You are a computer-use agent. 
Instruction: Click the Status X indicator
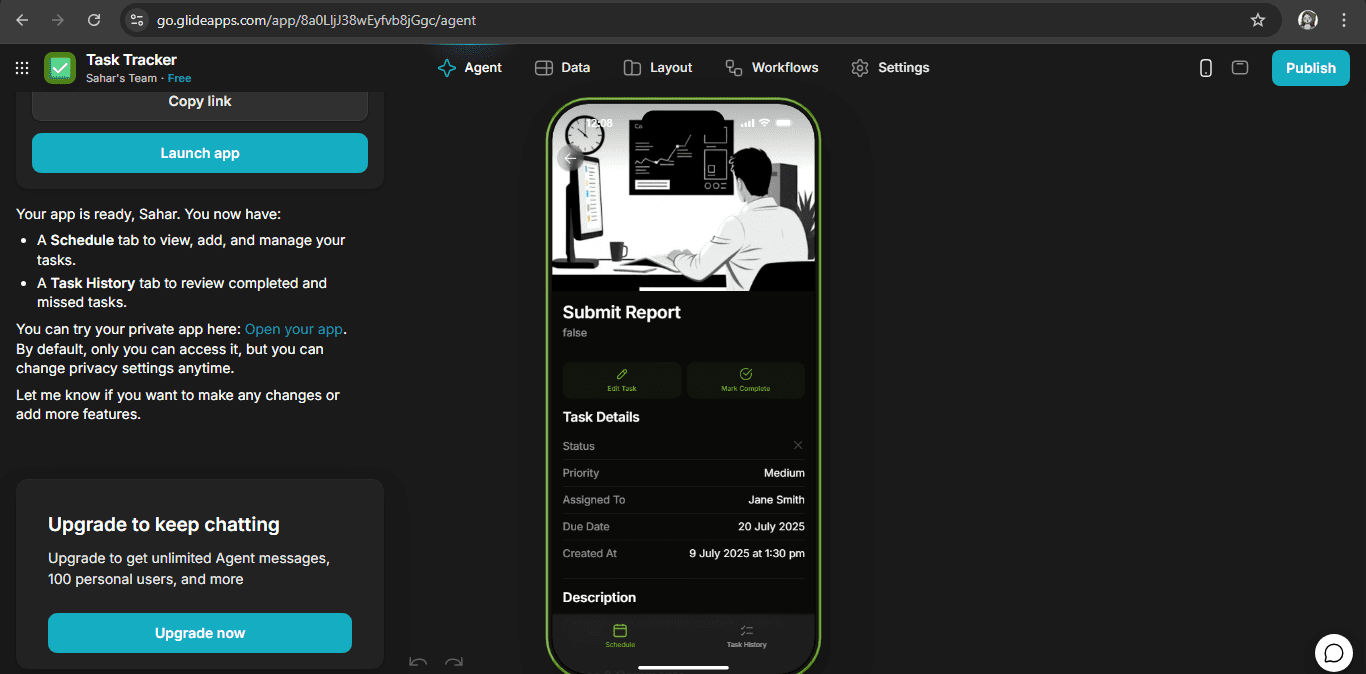point(797,445)
